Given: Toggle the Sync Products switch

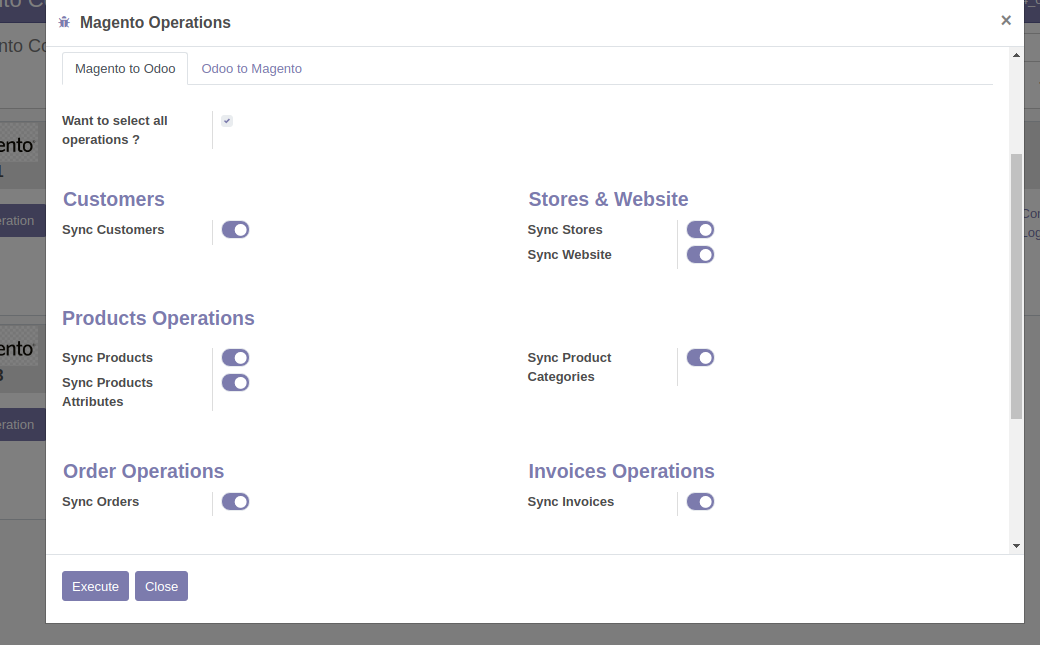Looking at the screenshot, I should coord(235,358).
